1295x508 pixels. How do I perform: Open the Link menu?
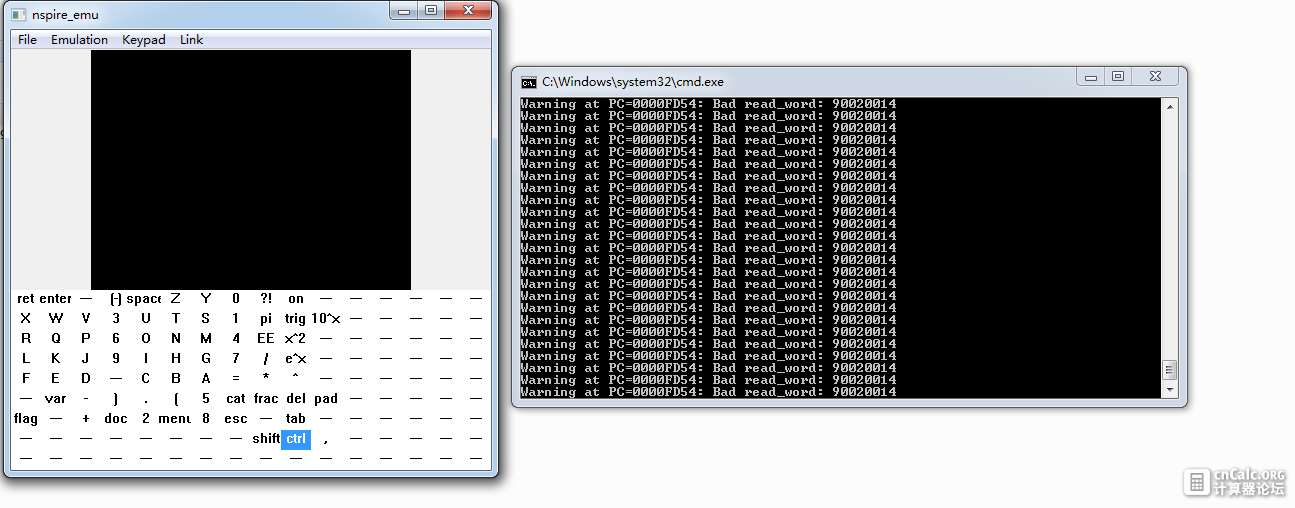point(191,40)
